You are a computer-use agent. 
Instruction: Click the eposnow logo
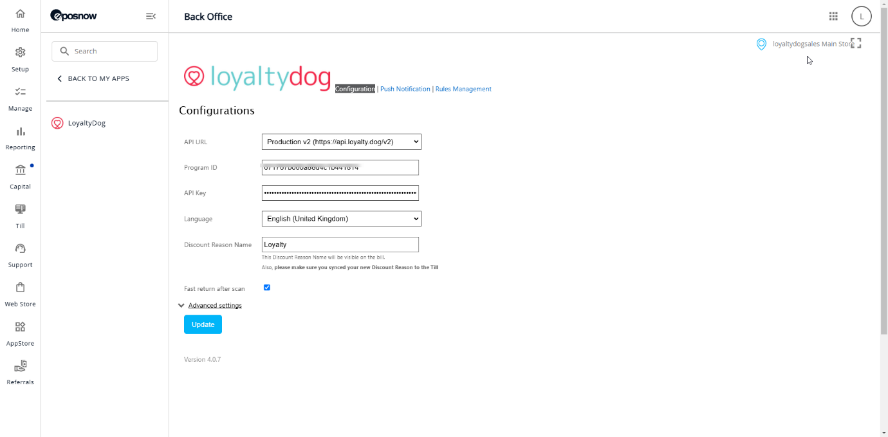tap(74, 16)
